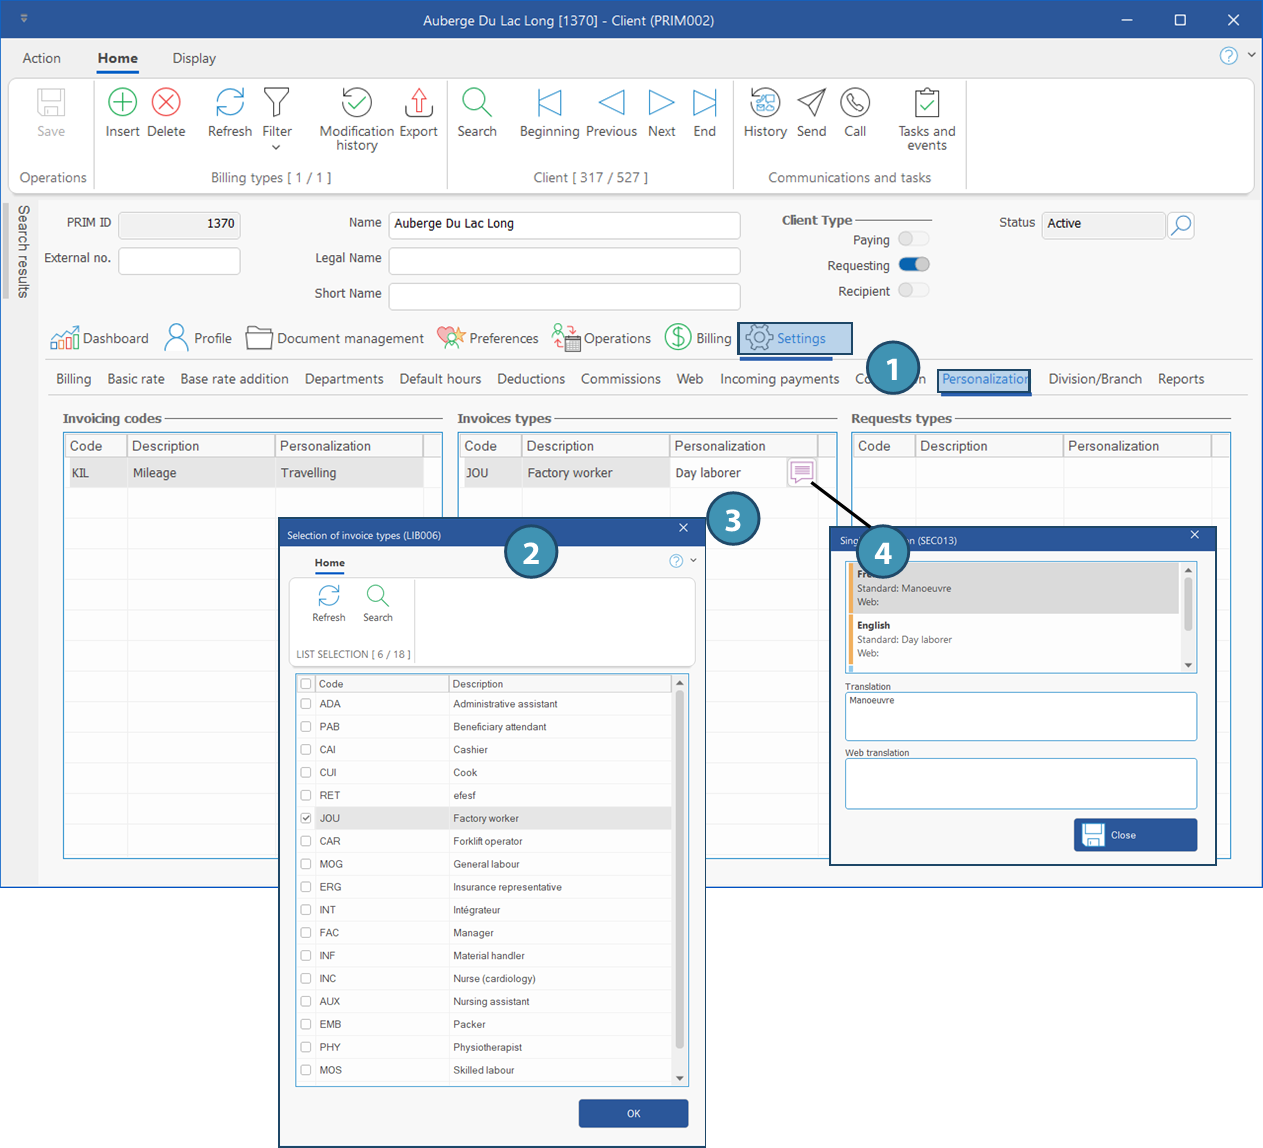Check the CAI Cashier checkbox
The height and width of the screenshot is (1148, 1263).
(306, 749)
